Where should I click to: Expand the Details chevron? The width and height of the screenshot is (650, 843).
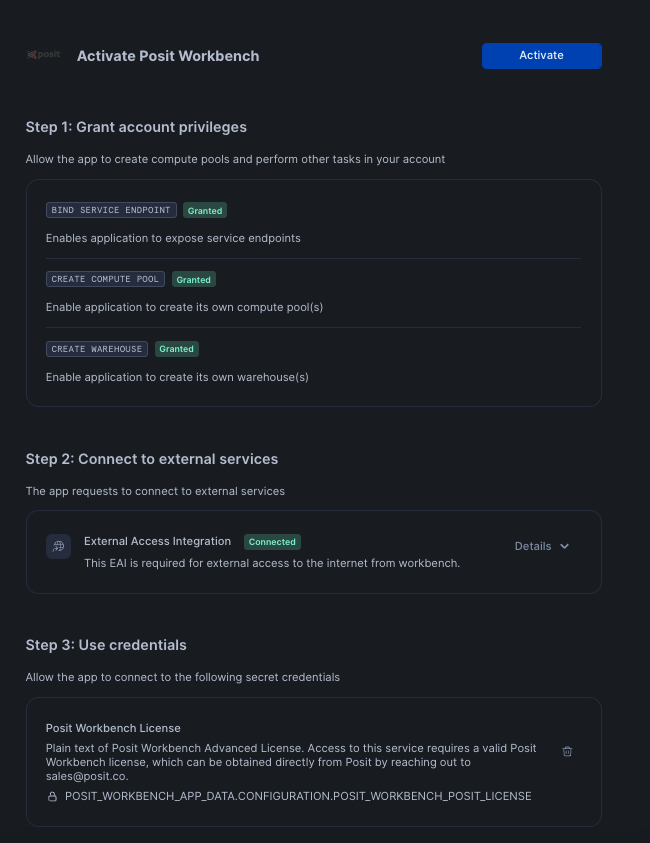coord(565,547)
